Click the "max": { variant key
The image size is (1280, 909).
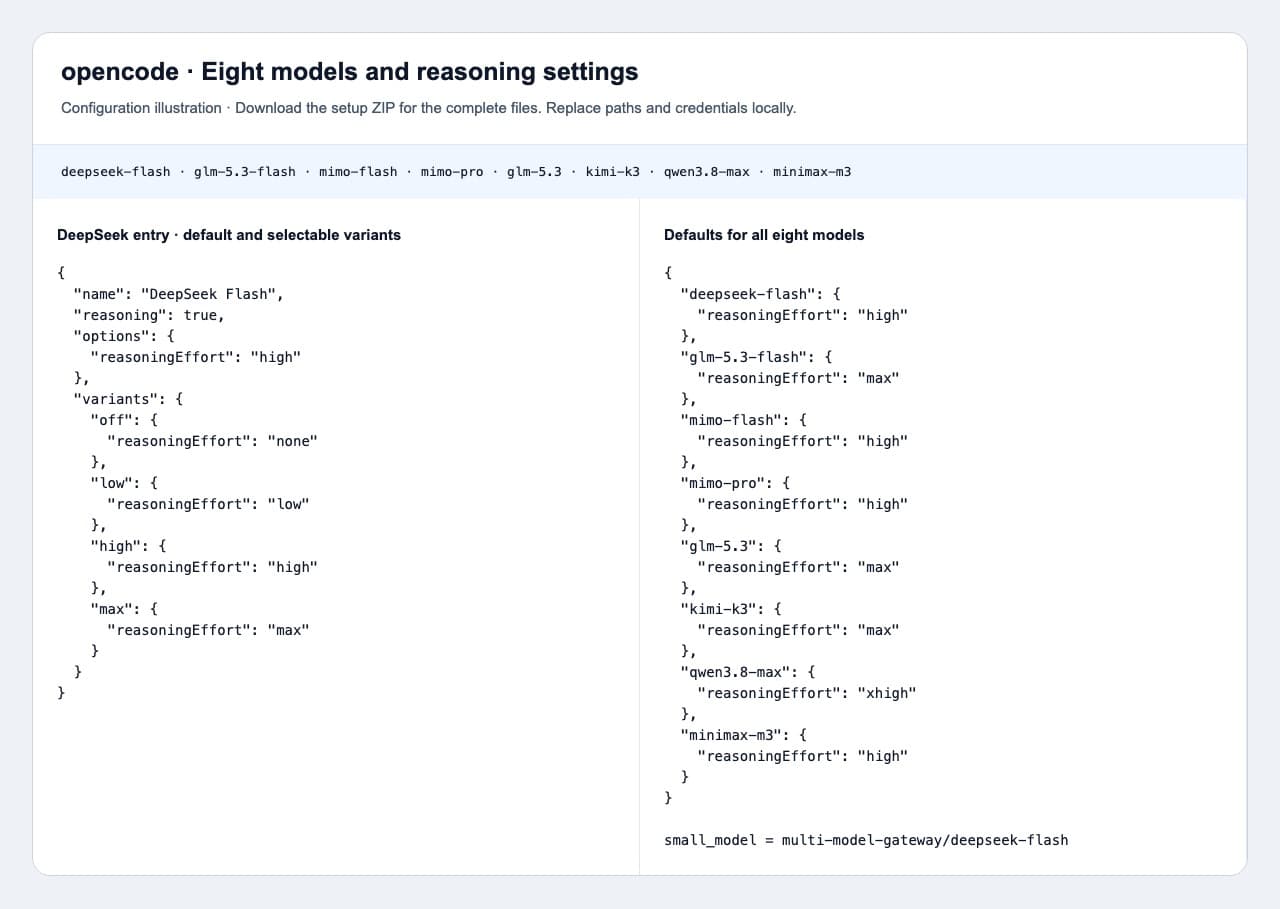point(124,609)
